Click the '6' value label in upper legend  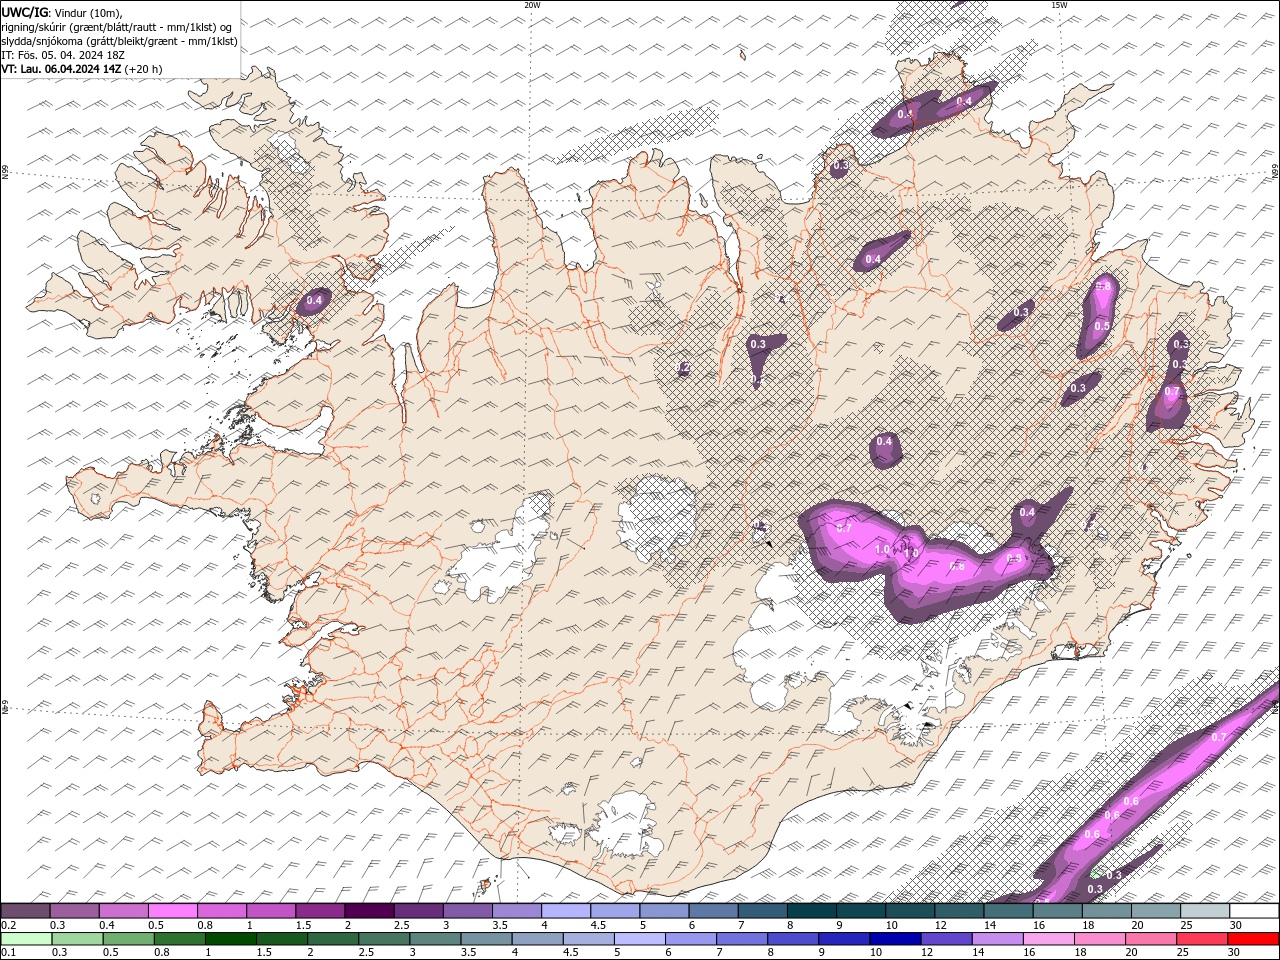pyautogui.click(x=691, y=925)
